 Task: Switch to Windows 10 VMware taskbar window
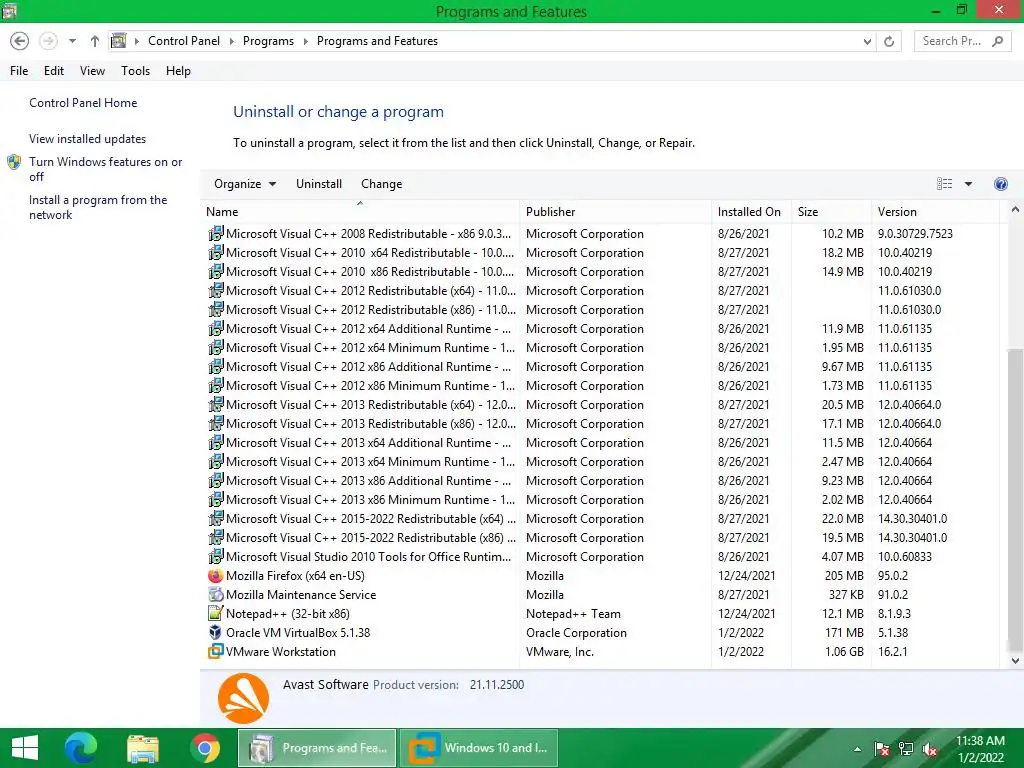coord(479,748)
